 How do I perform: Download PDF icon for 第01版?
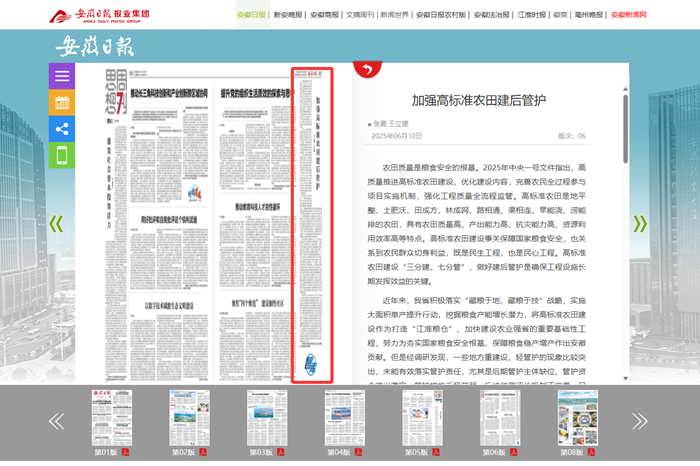(x=125, y=452)
